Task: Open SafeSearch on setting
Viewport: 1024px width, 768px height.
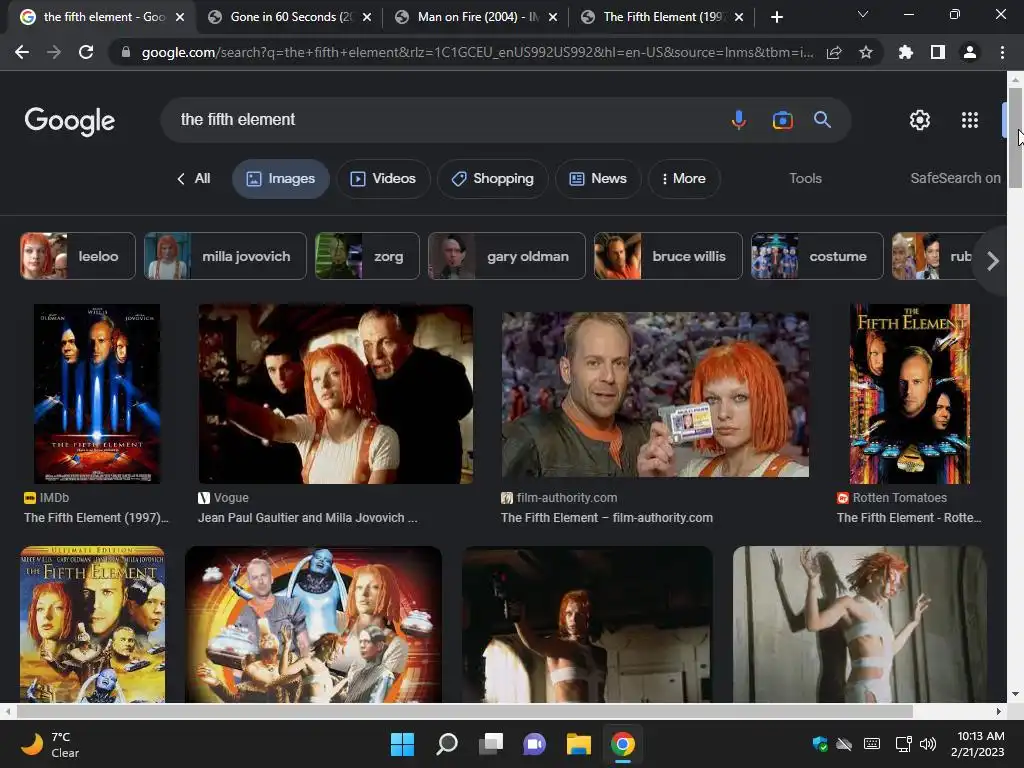Action: coord(955,178)
